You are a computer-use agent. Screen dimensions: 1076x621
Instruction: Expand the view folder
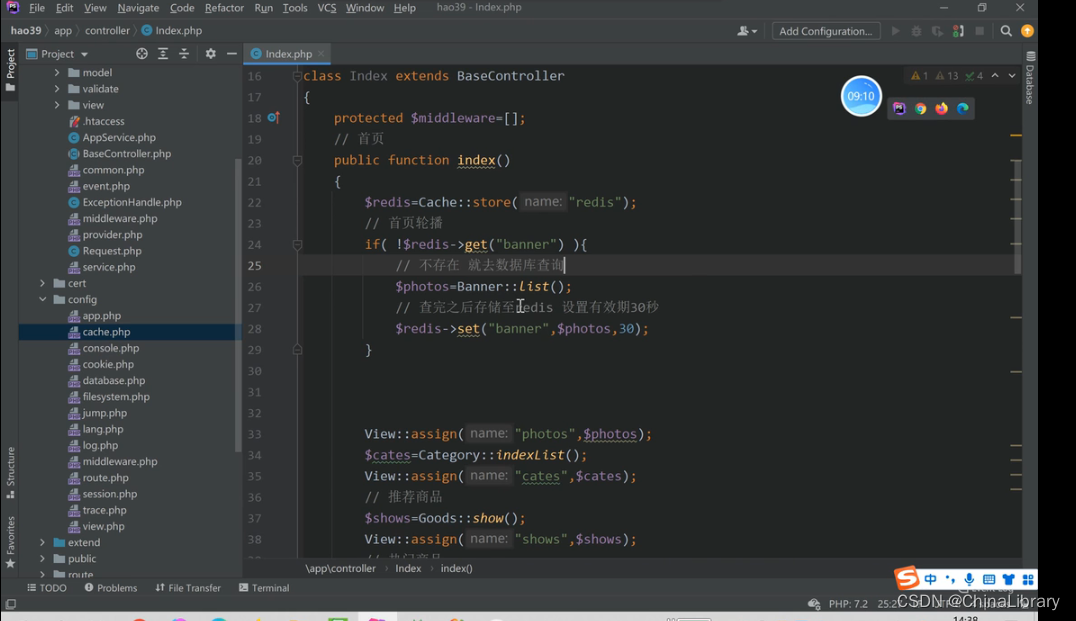click(x=57, y=105)
